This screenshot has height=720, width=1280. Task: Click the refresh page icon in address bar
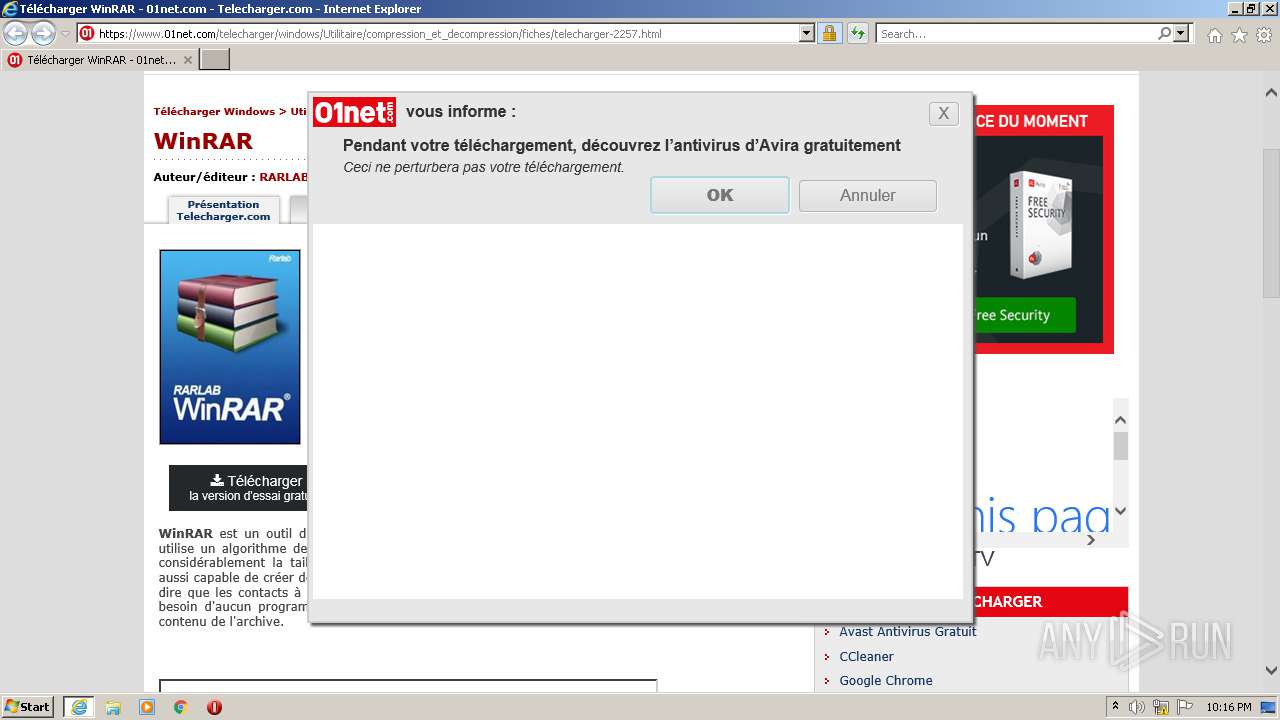click(x=857, y=34)
